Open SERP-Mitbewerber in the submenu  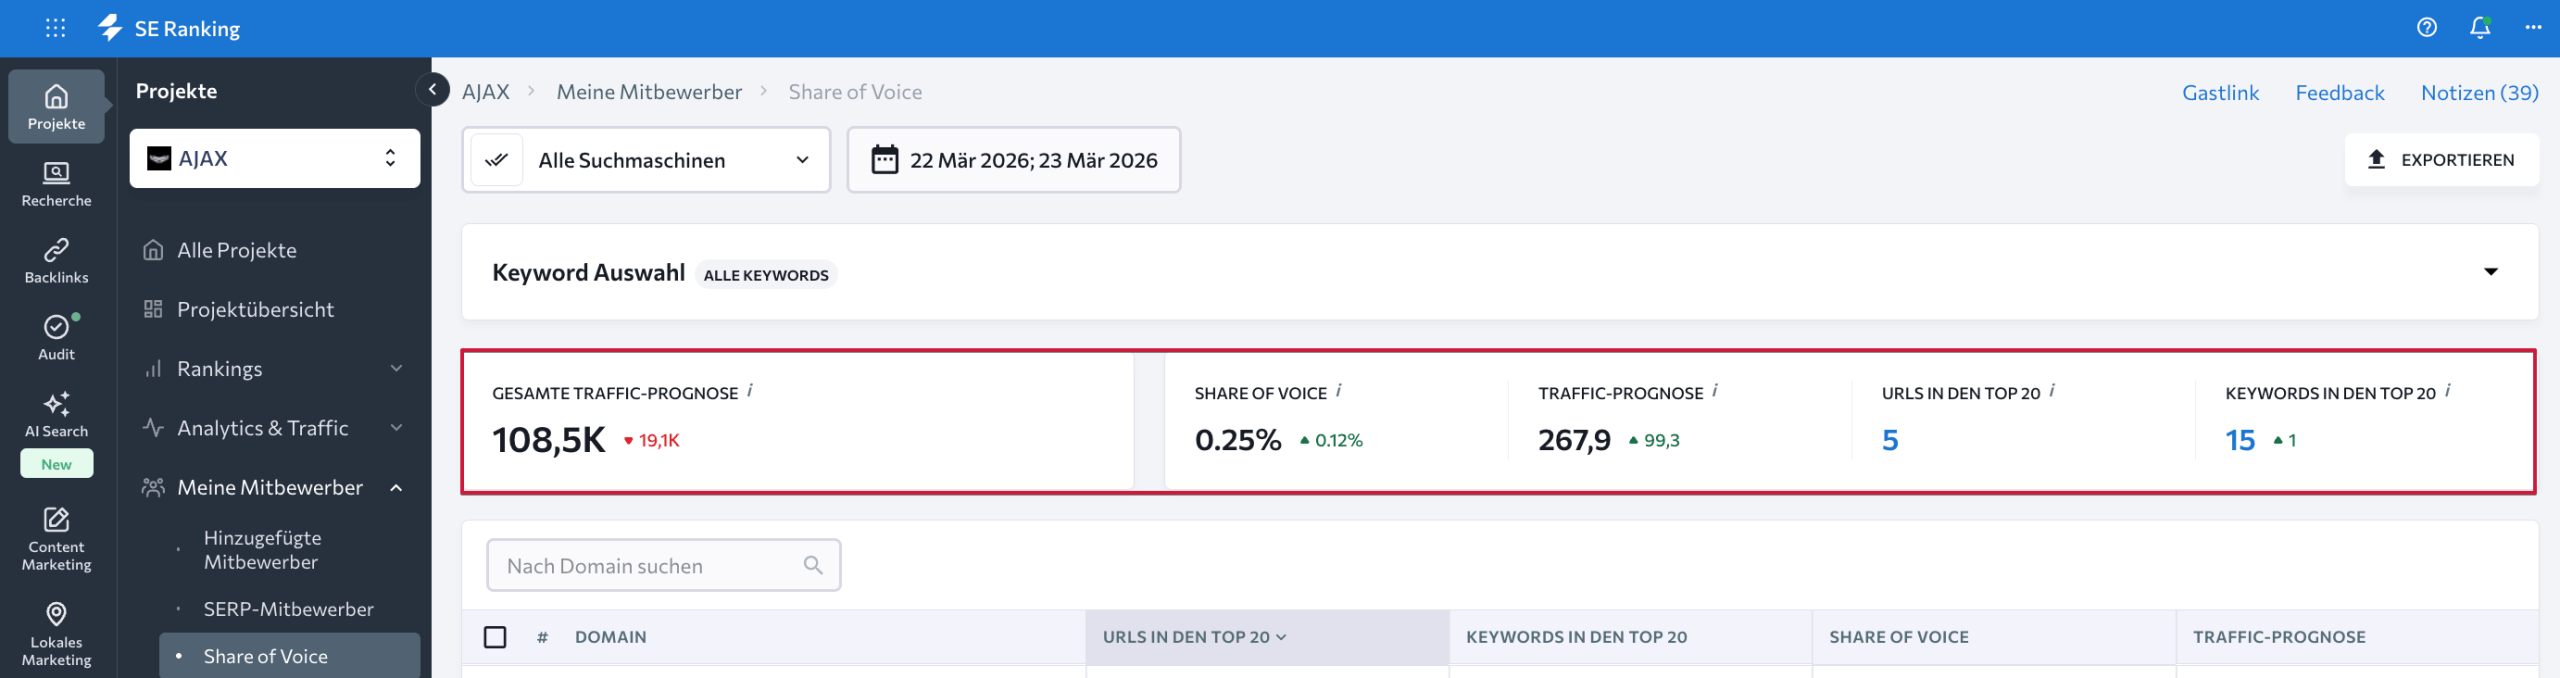288,609
